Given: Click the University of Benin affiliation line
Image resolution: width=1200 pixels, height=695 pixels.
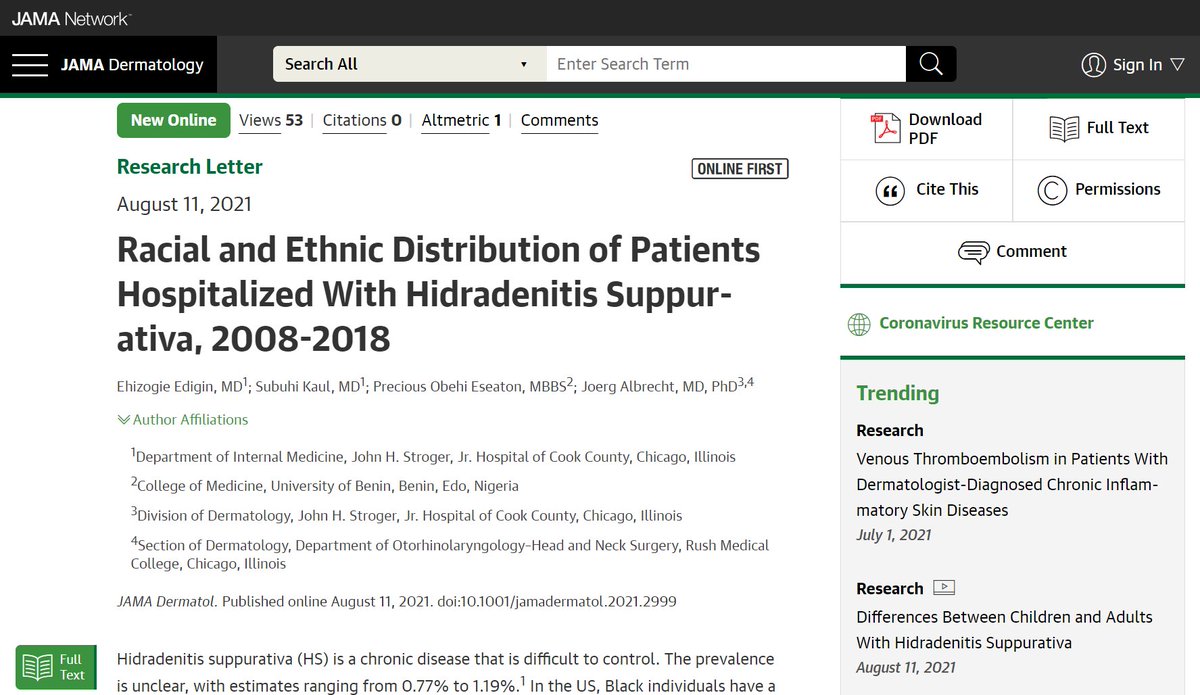Looking at the screenshot, I should [325, 486].
